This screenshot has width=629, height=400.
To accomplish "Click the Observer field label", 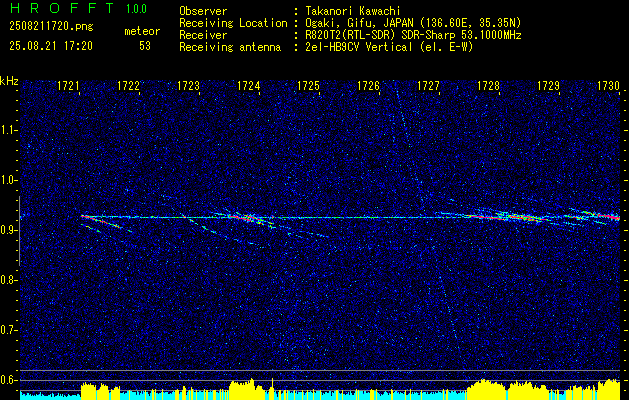I will 203,11.
